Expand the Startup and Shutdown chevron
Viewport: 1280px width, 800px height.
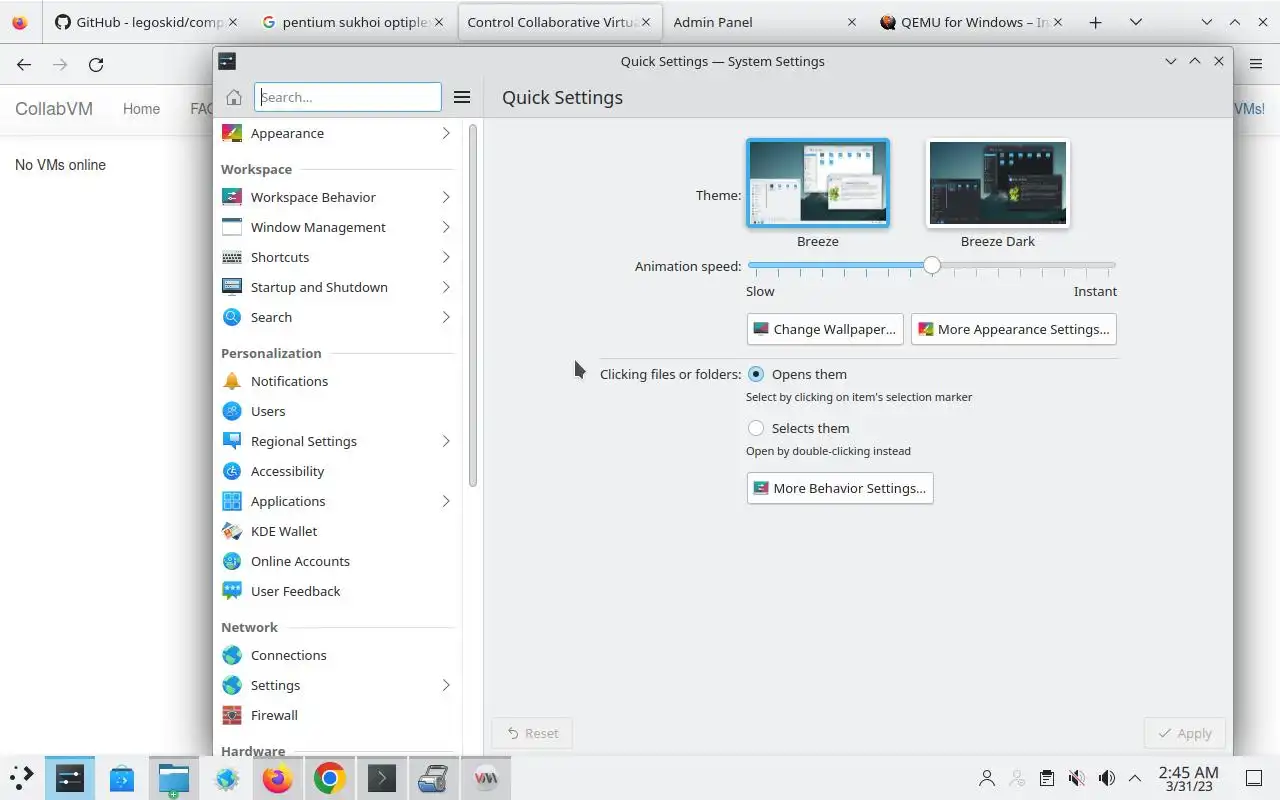point(446,287)
